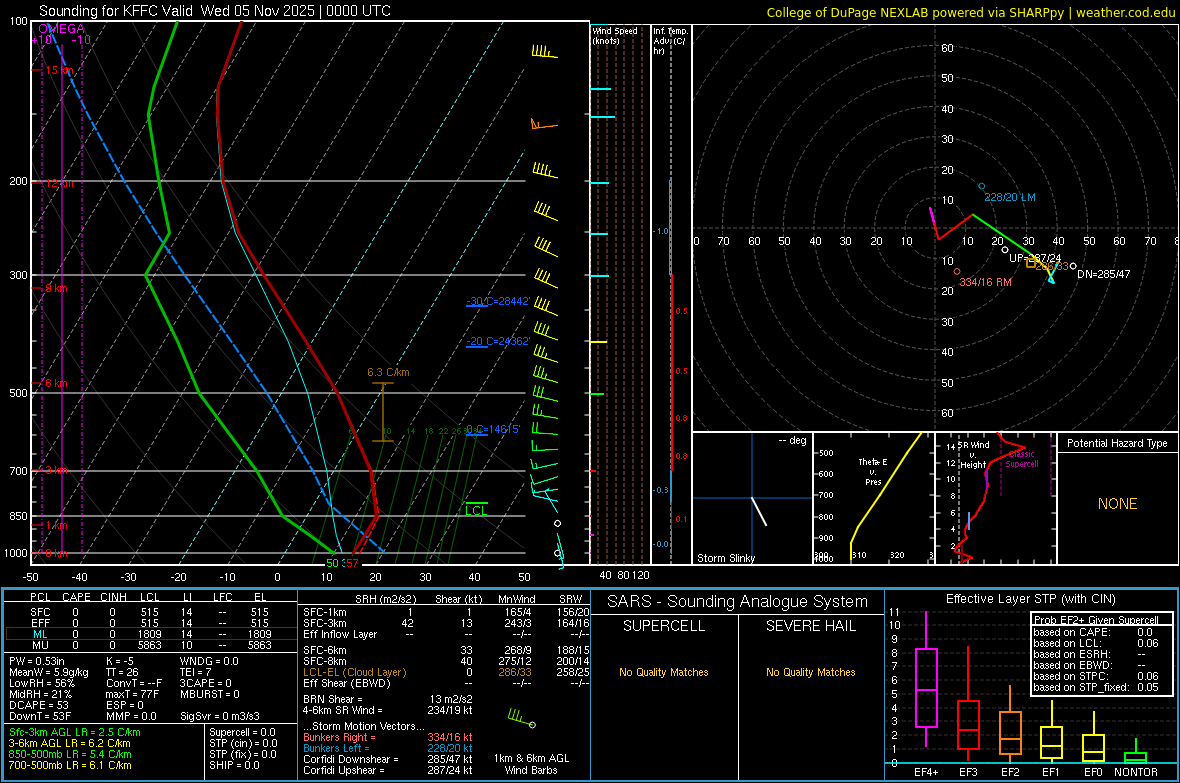Select the 3-6km AGL LR = 6.2 C/km line
The image size is (1180, 783).
coord(69,743)
